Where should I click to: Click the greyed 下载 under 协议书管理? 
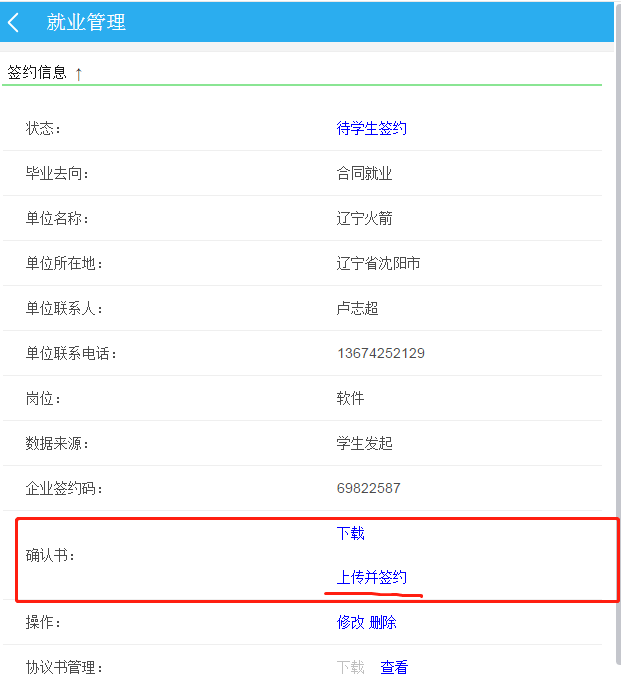click(350, 668)
